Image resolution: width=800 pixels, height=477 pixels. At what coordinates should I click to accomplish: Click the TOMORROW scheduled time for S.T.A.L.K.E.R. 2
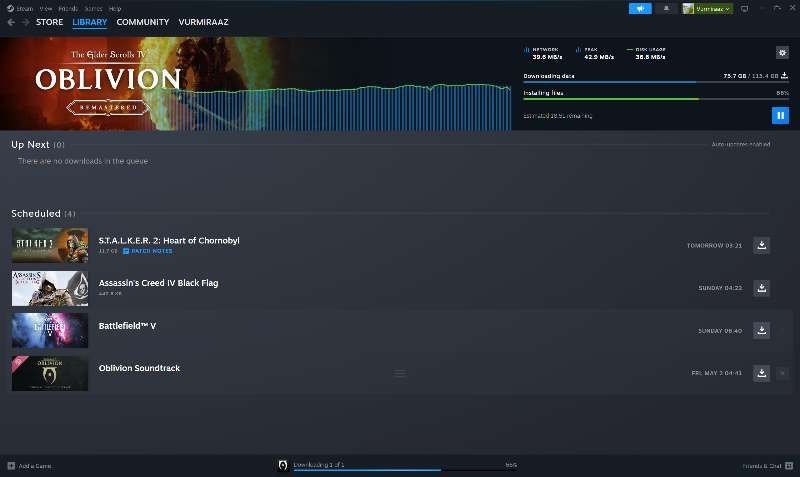(714, 245)
